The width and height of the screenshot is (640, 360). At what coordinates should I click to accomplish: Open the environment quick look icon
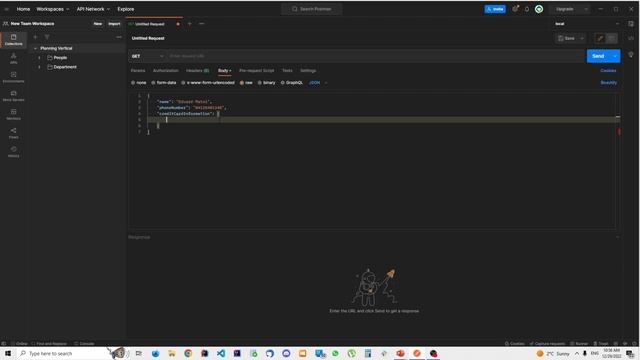tap(631, 24)
